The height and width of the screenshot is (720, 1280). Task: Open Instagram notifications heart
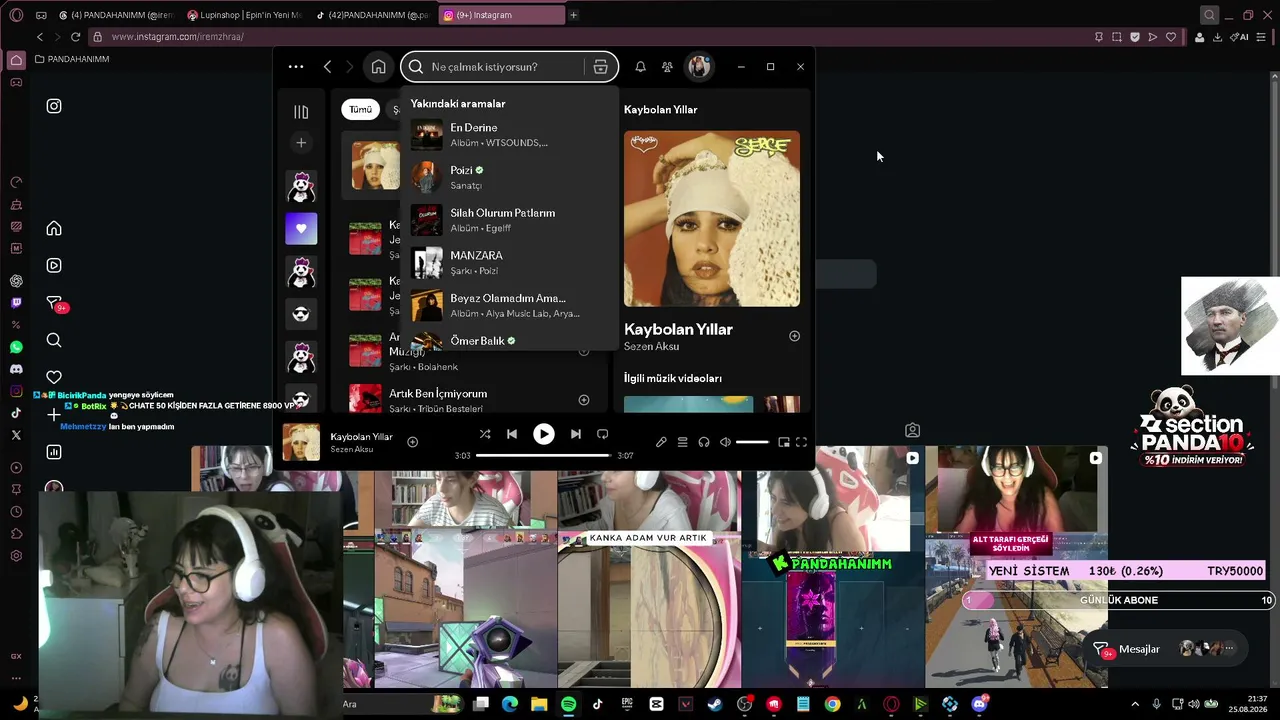click(54, 377)
